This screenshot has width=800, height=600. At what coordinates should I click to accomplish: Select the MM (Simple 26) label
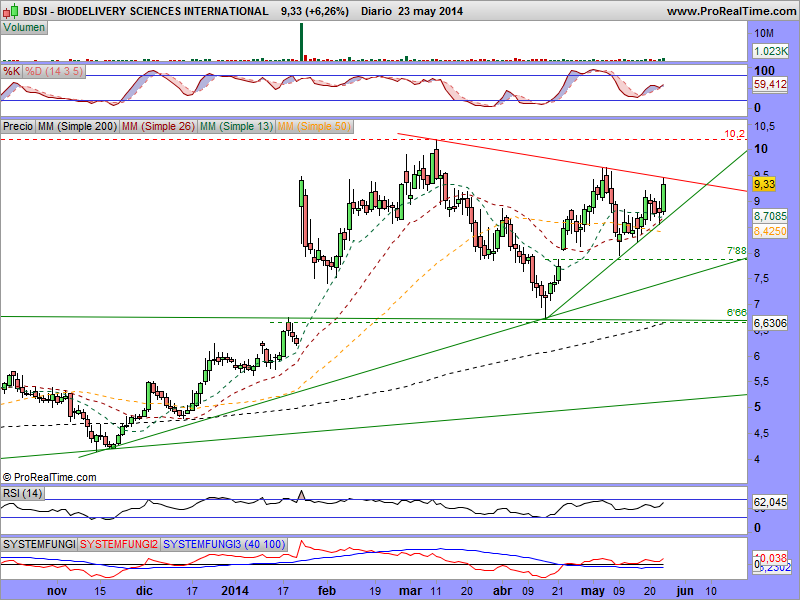pyautogui.click(x=158, y=126)
